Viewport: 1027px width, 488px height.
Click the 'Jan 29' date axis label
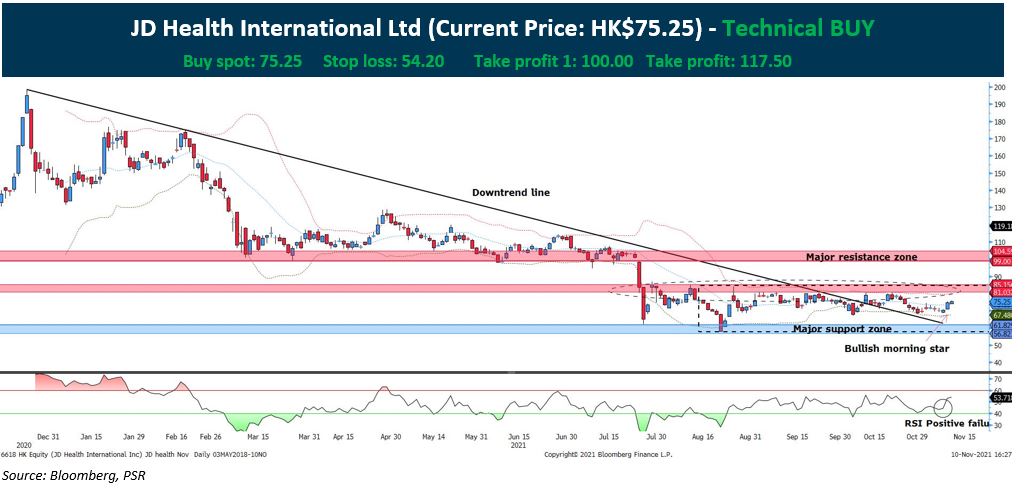click(x=134, y=436)
